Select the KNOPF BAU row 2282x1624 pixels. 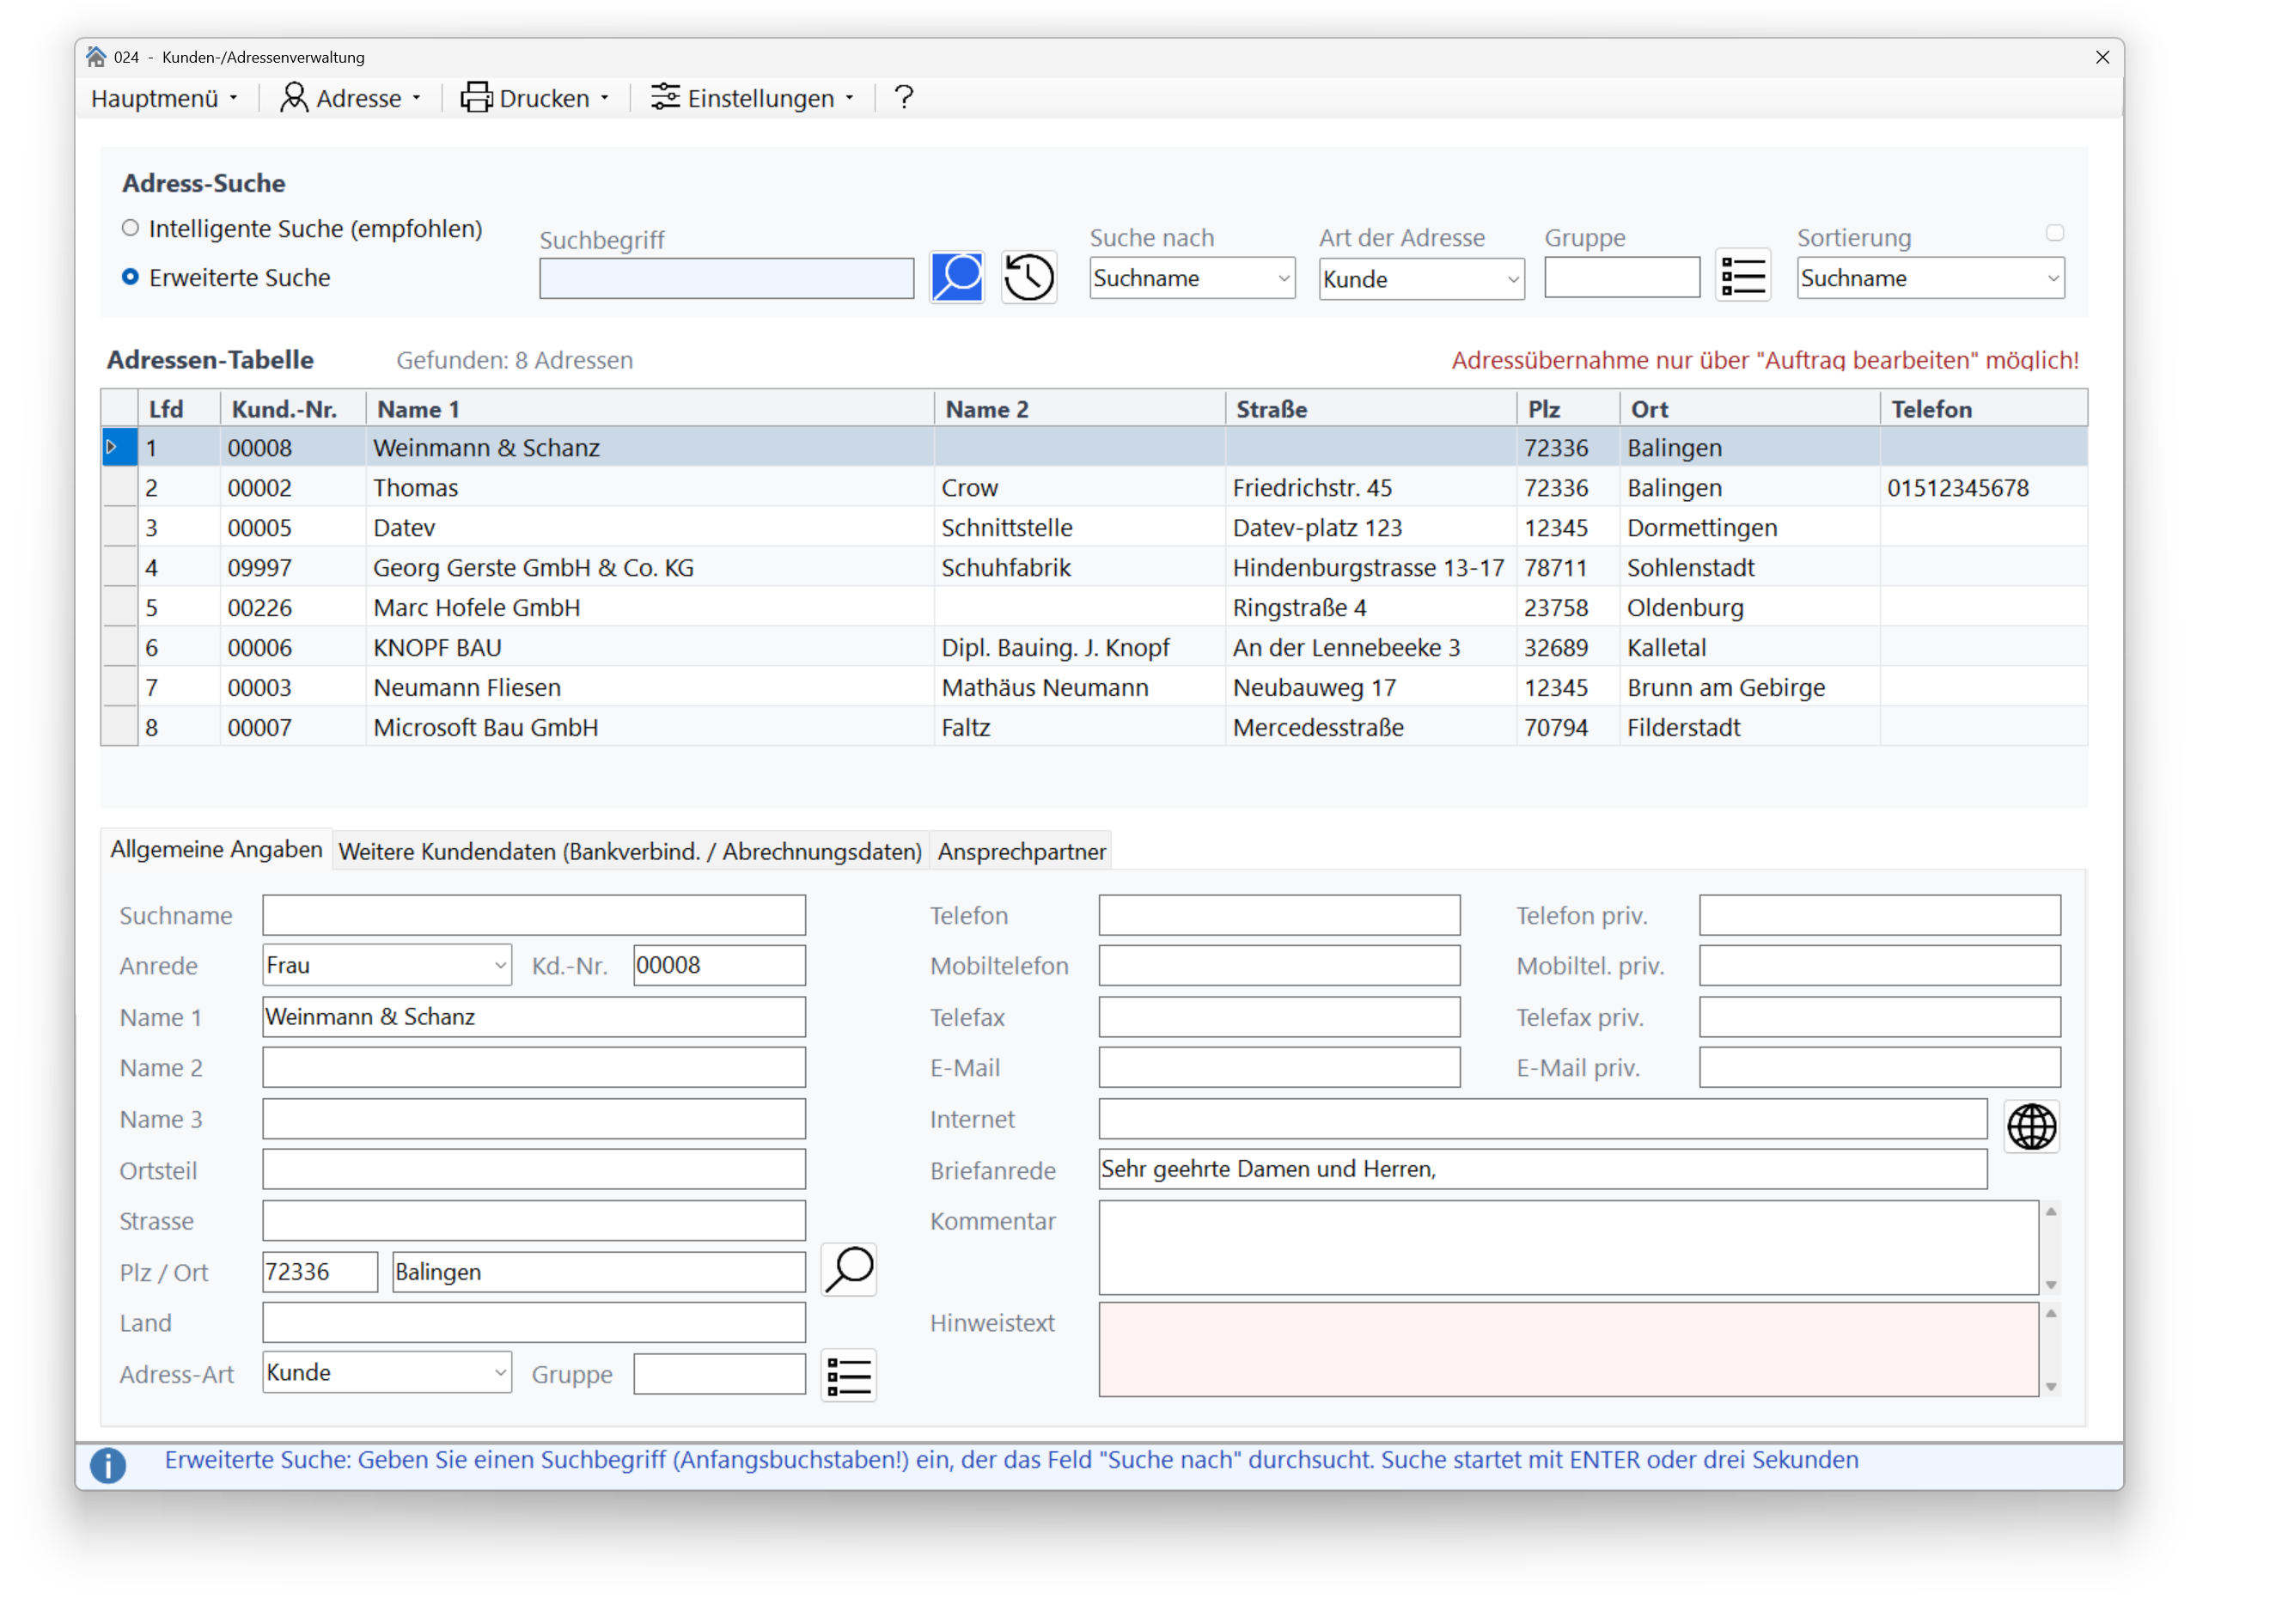point(1094,648)
